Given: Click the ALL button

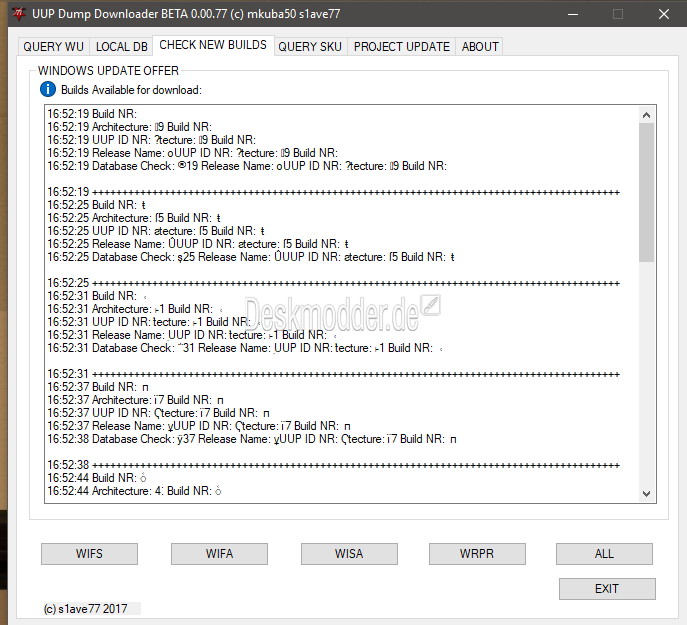Looking at the screenshot, I should (604, 554).
